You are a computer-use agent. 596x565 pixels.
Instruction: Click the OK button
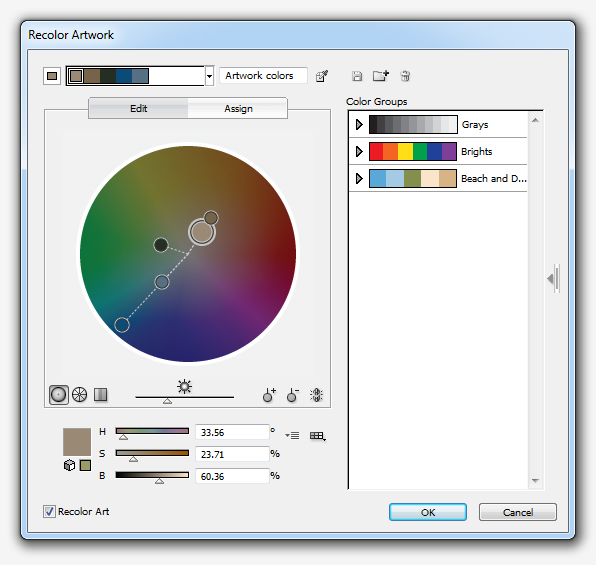point(428,512)
